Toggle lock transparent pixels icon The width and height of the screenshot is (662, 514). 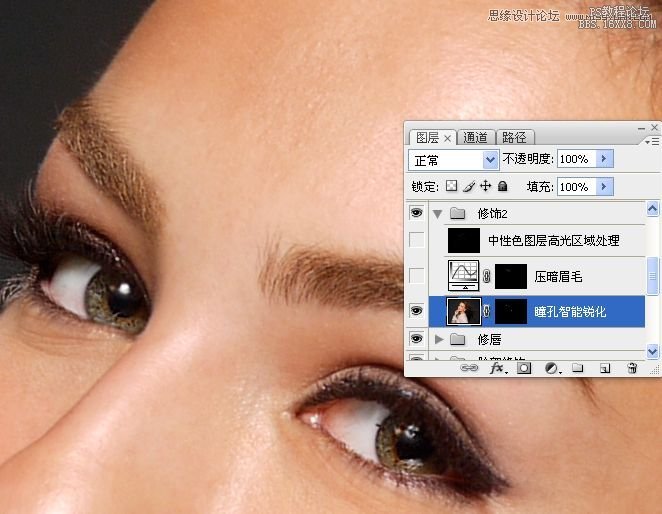coord(451,186)
